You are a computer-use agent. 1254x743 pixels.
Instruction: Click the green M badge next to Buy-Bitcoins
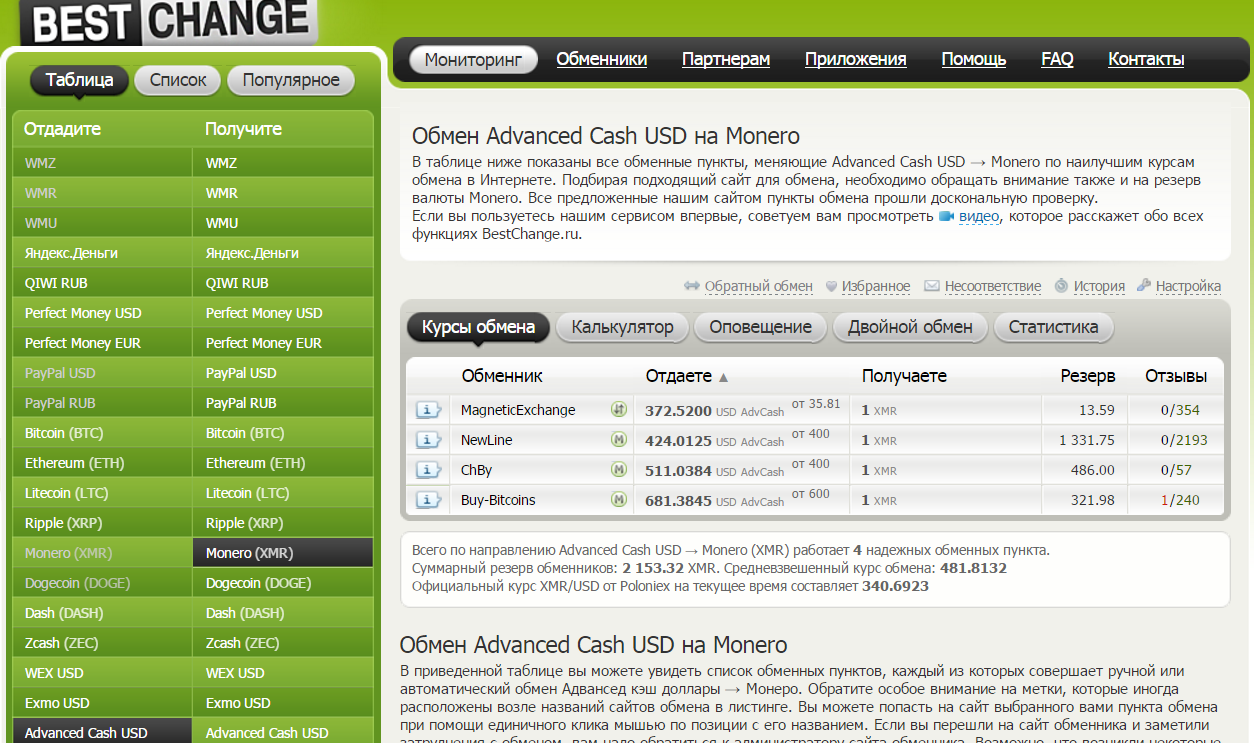point(619,500)
